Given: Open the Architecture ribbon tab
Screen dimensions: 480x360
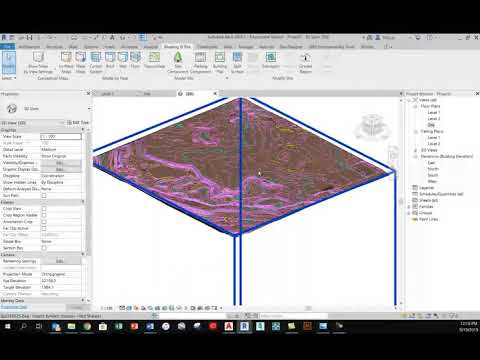Looking at the screenshot, I should click(x=29, y=47).
